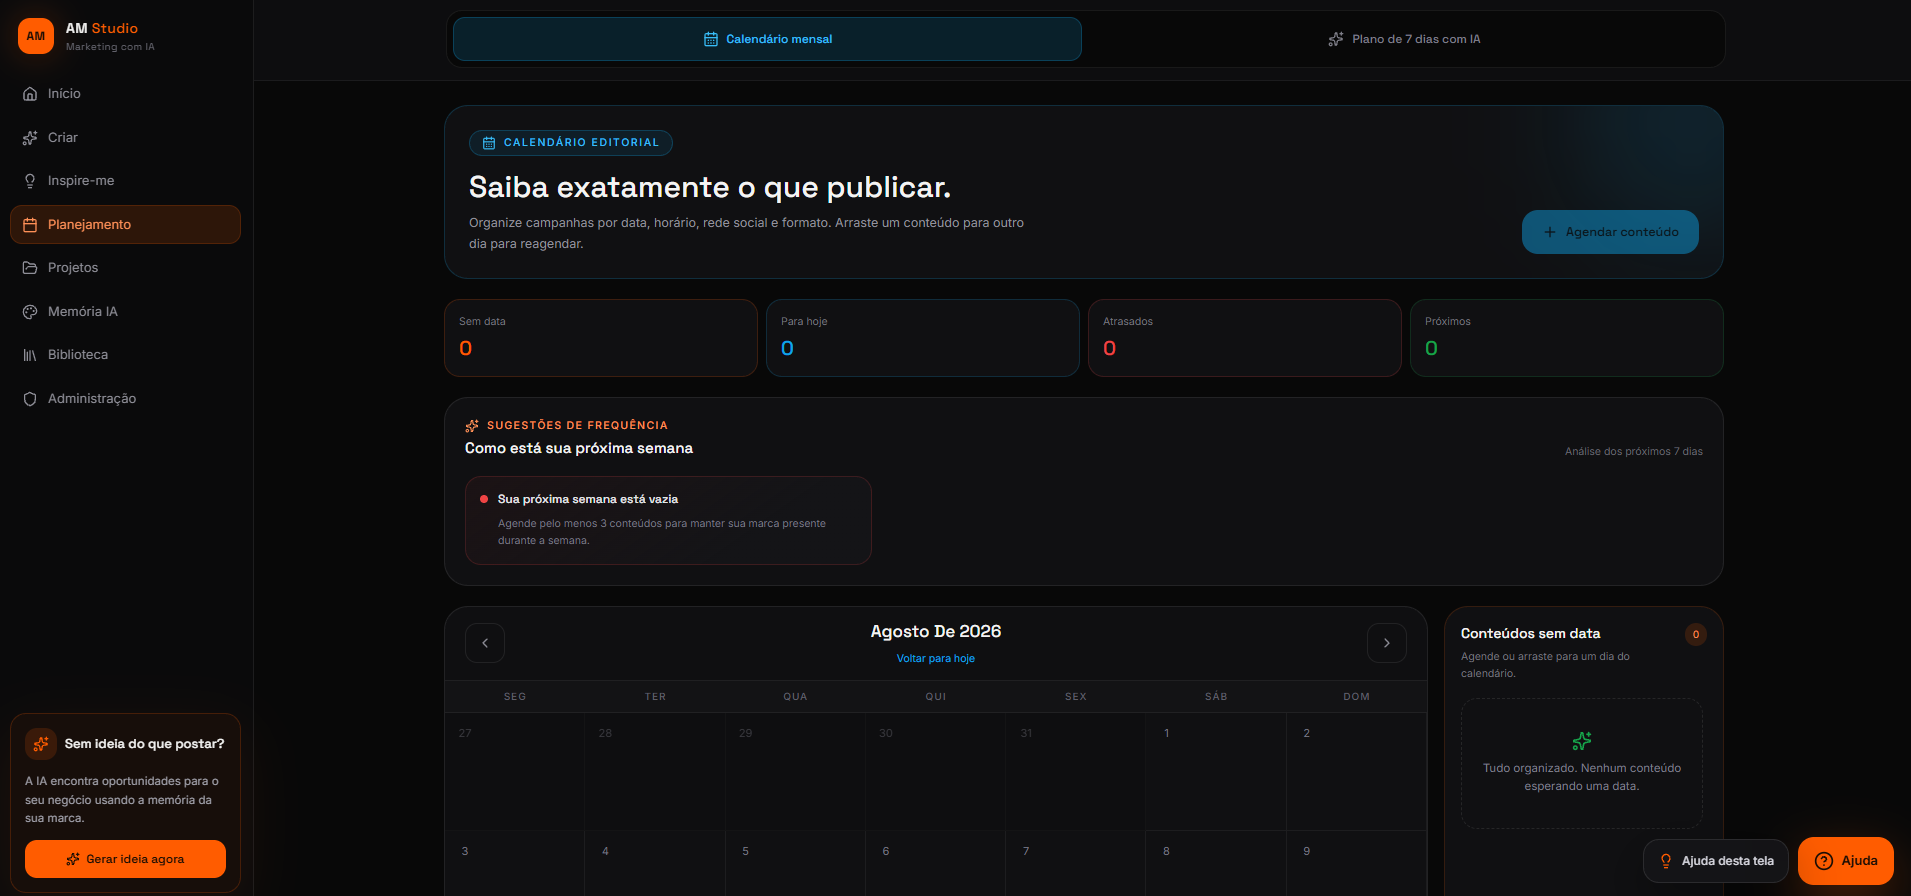Open the orange Ajuda button
Screen dimensions: 1911x896
click(1846, 861)
